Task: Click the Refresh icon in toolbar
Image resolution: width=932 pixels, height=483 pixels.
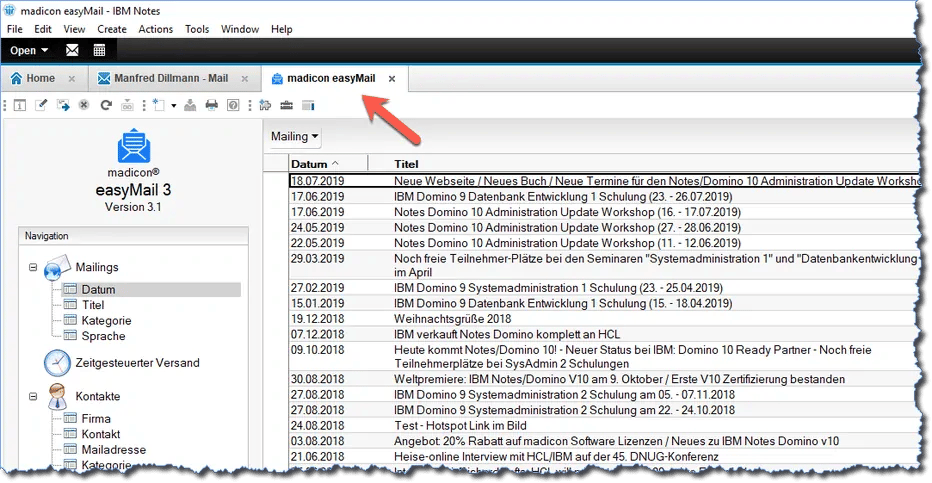Action: click(x=106, y=105)
